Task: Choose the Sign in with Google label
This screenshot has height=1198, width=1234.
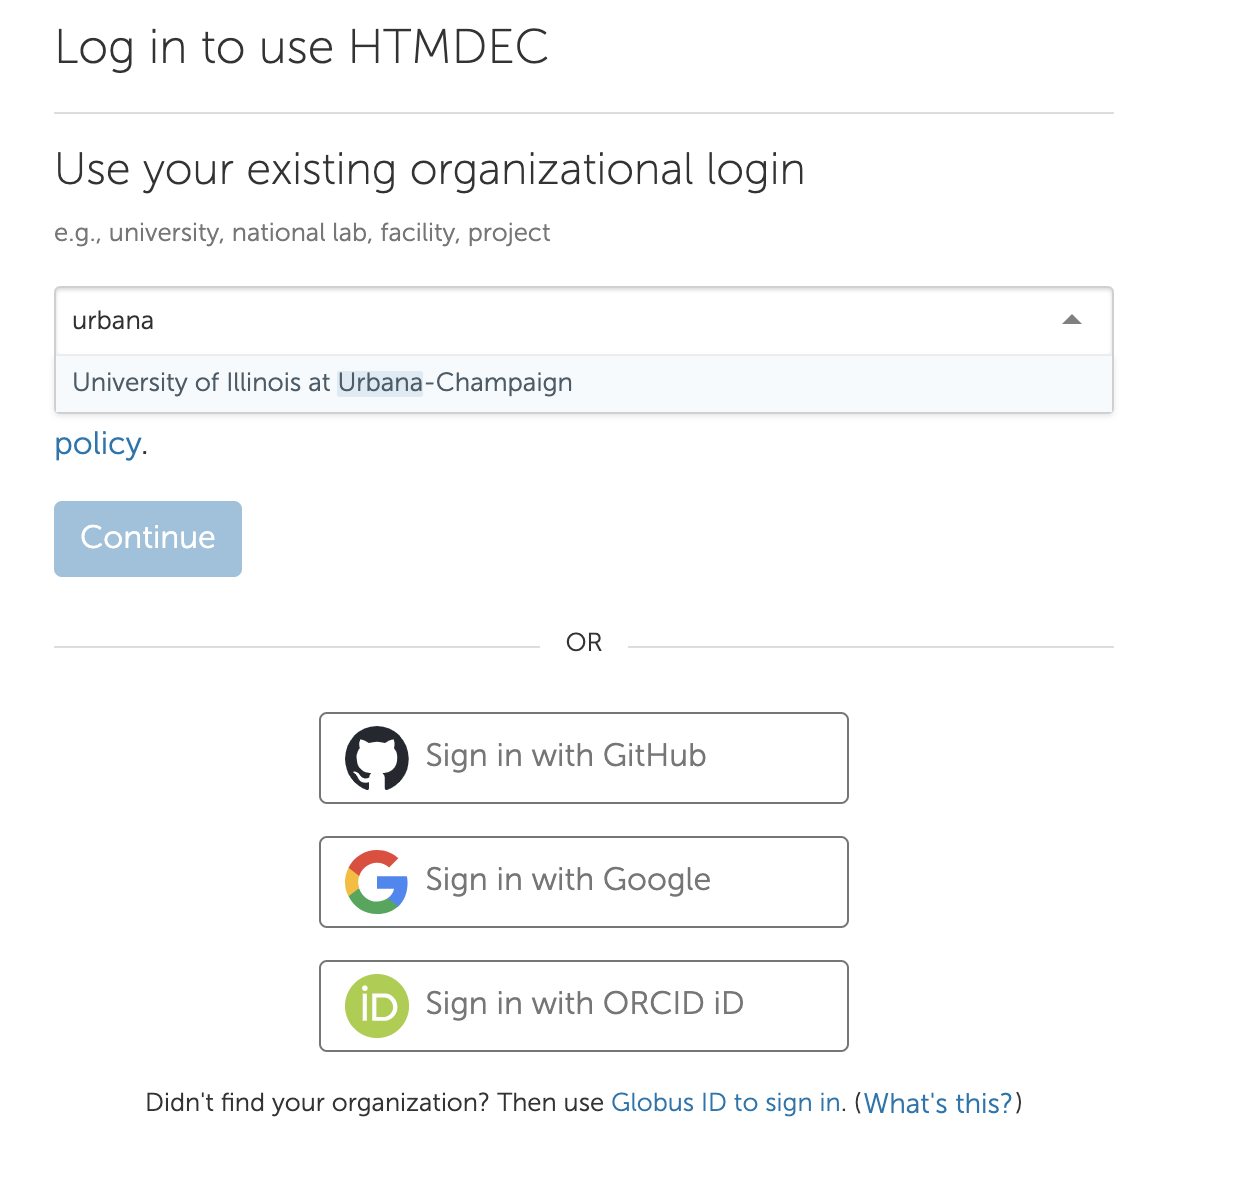Action: 568,880
